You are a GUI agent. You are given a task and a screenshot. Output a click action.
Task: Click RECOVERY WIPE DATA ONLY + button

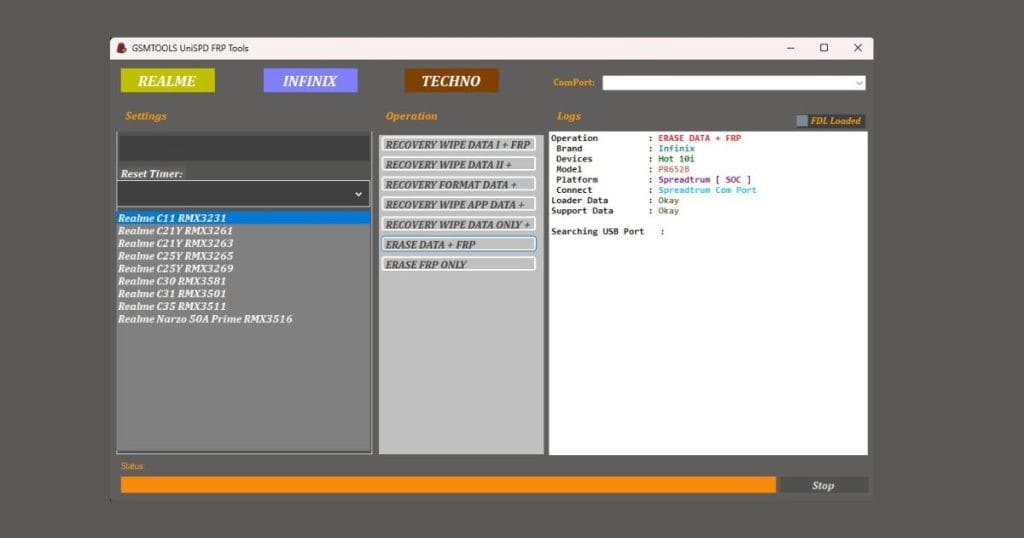pos(458,225)
